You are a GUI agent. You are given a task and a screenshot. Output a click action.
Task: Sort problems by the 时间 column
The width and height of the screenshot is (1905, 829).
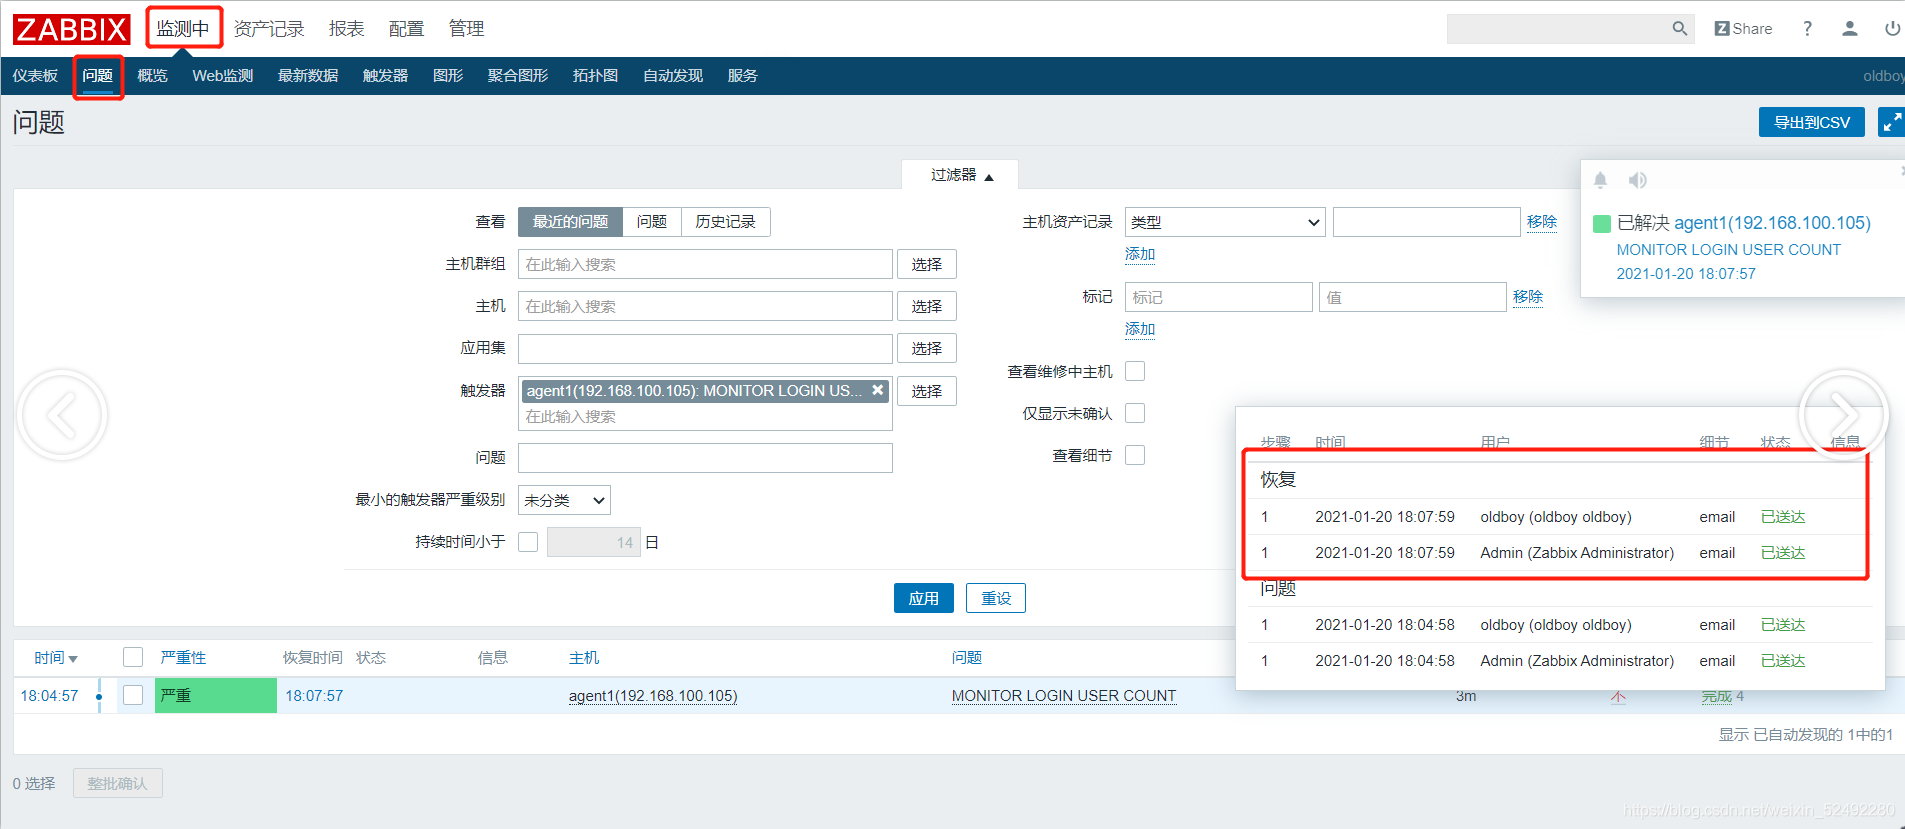pos(55,658)
